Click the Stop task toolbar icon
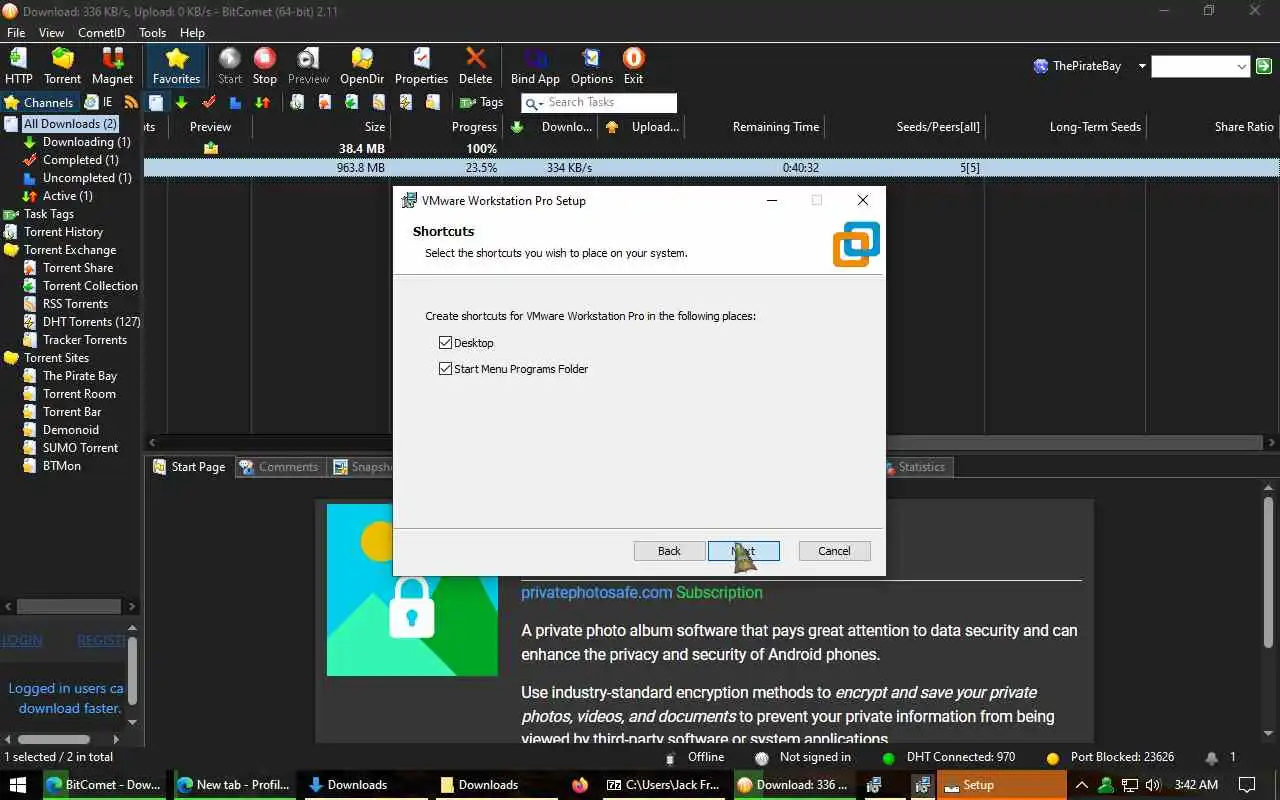The image size is (1280, 800). point(265,66)
